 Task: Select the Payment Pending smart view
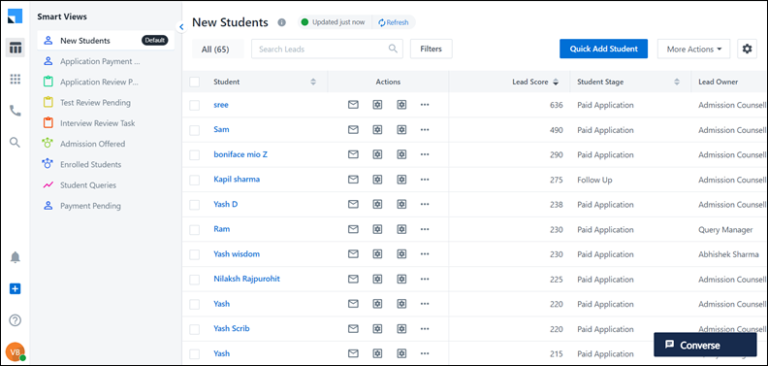[x=106, y=206]
